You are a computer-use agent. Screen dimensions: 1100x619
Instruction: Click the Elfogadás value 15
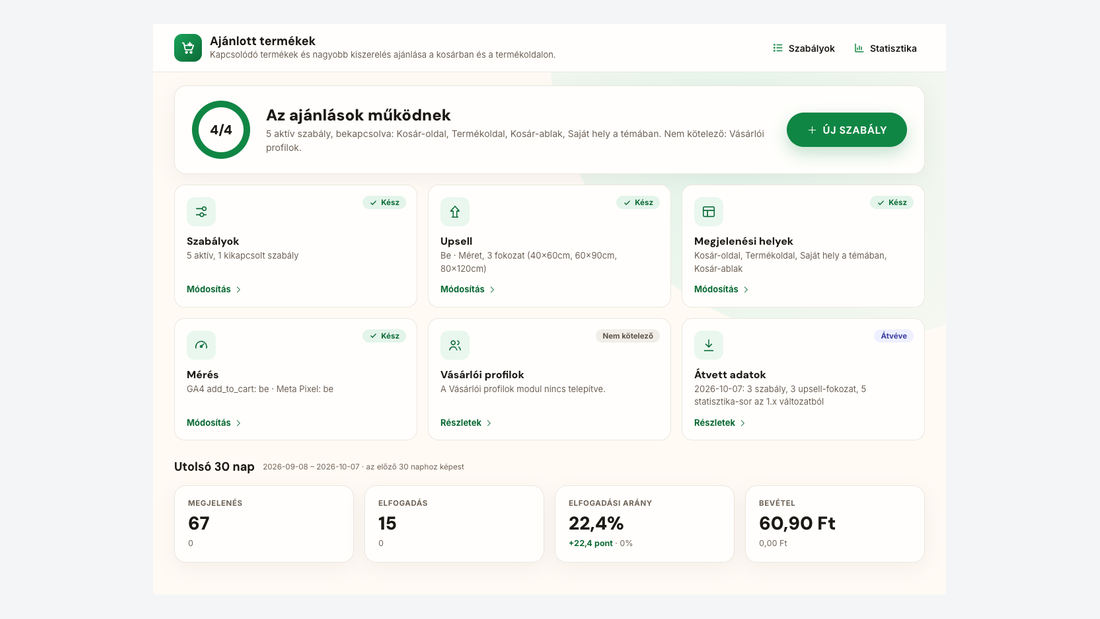(387, 523)
